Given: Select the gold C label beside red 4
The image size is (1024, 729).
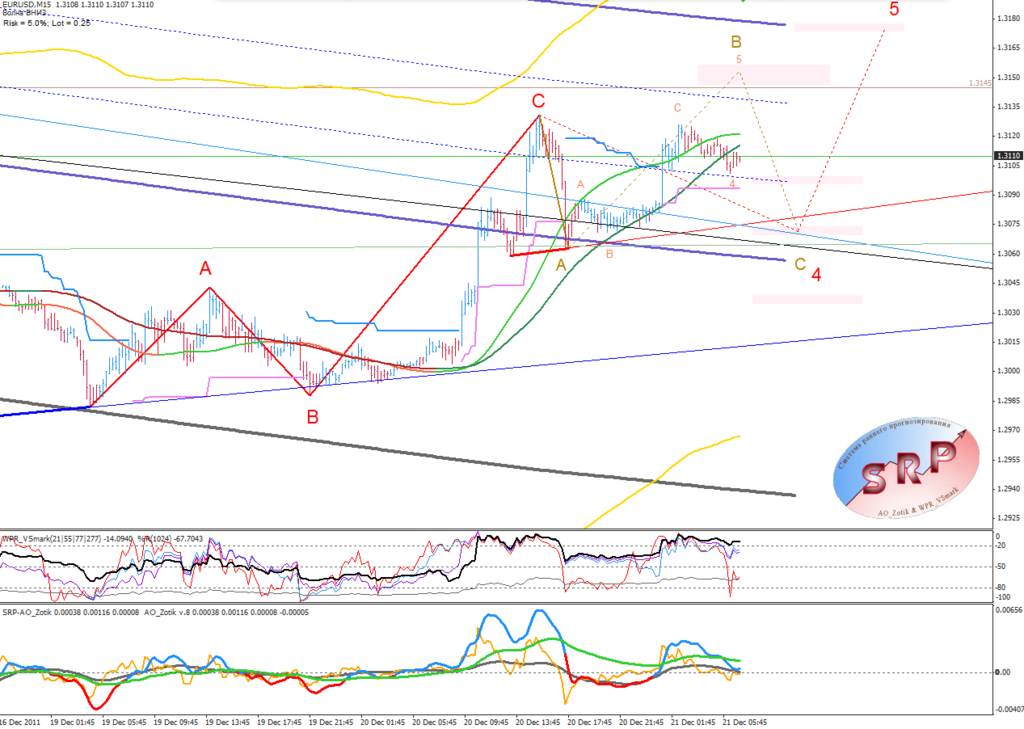Looking at the screenshot, I should [800, 265].
